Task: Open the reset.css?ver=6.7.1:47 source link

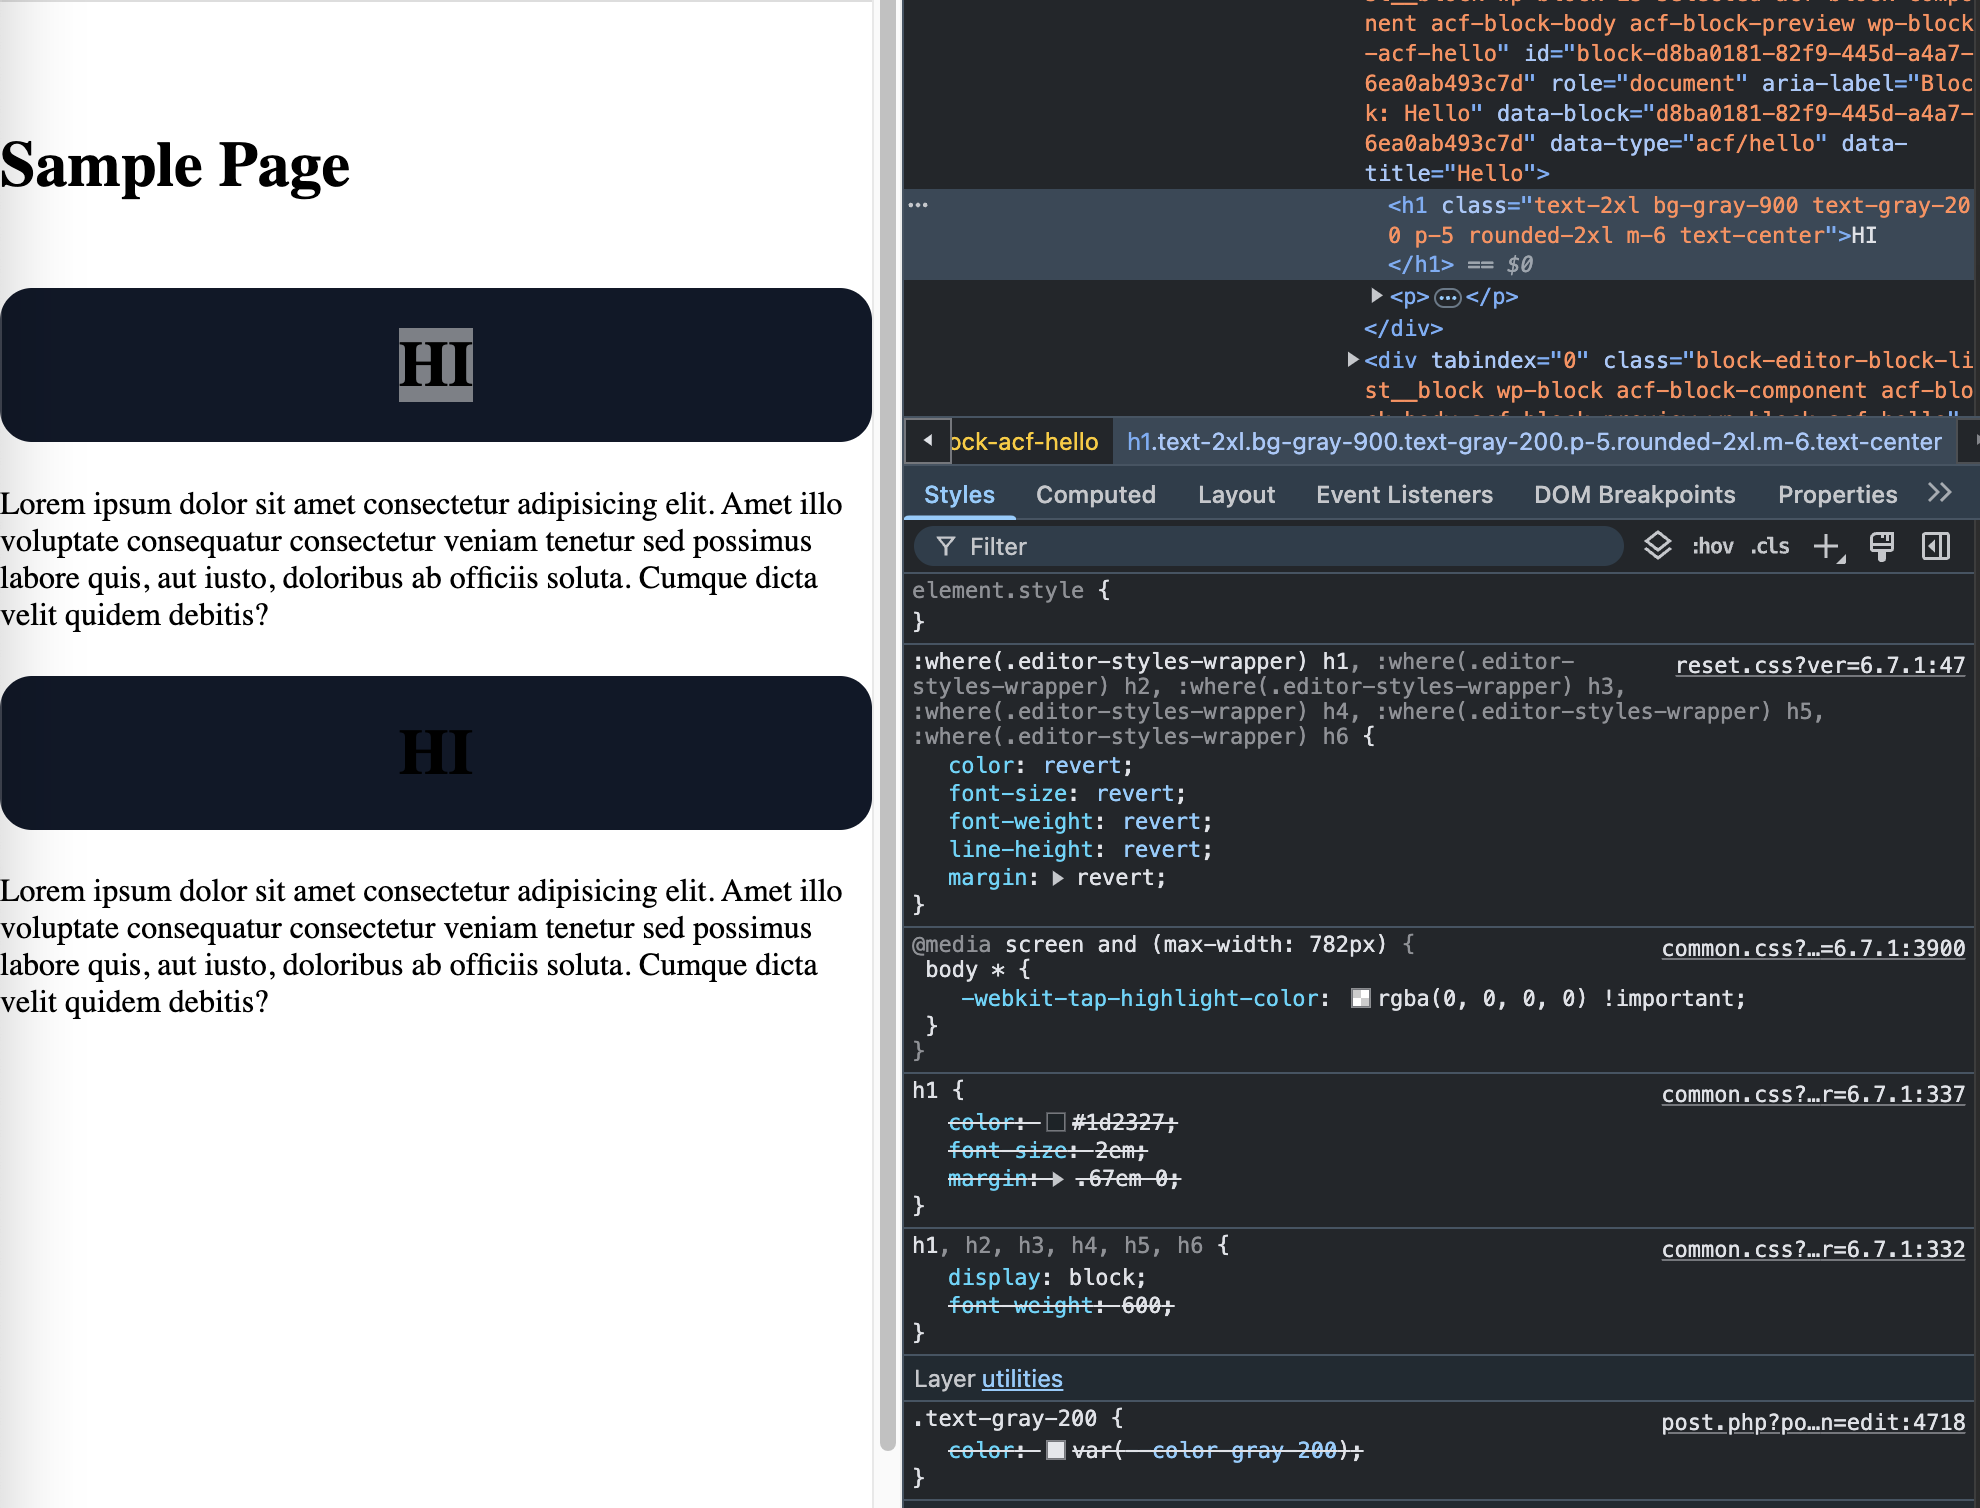Action: tap(1820, 665)
